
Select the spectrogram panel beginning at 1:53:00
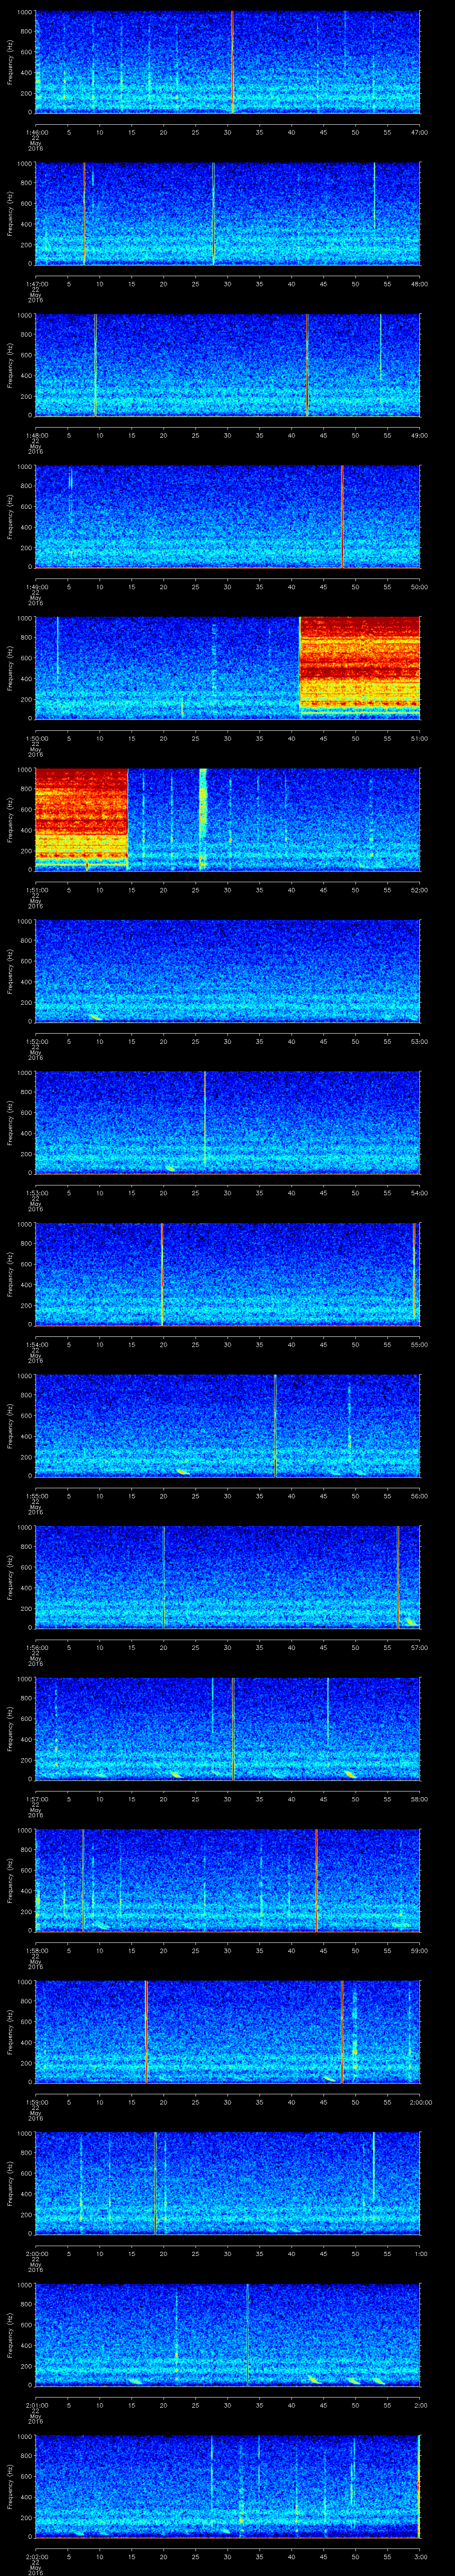tap(227, 1122)
